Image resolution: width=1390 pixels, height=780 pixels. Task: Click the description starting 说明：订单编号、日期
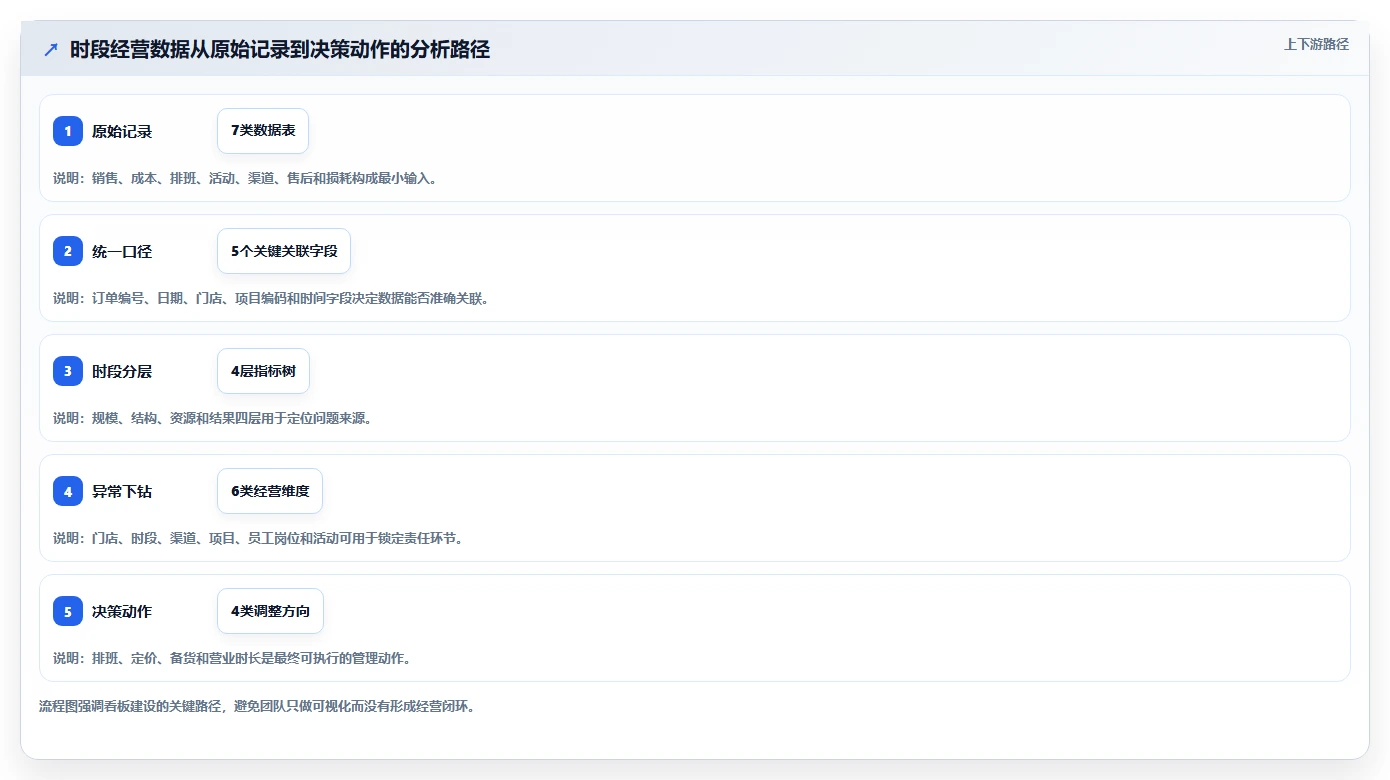pos(271,298)
